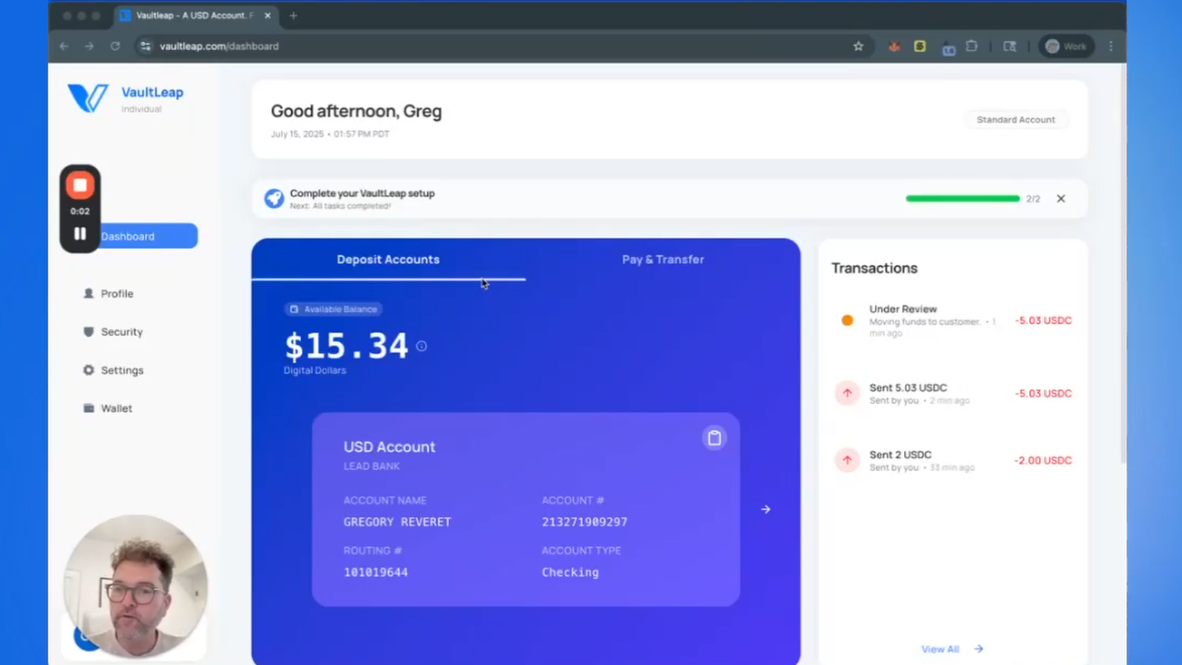Open site information icon in address bar

[x=145, y=46]
